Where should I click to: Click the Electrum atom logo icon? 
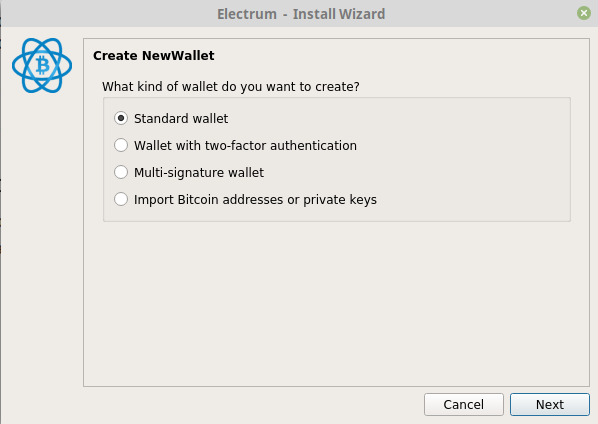point(42,65)
